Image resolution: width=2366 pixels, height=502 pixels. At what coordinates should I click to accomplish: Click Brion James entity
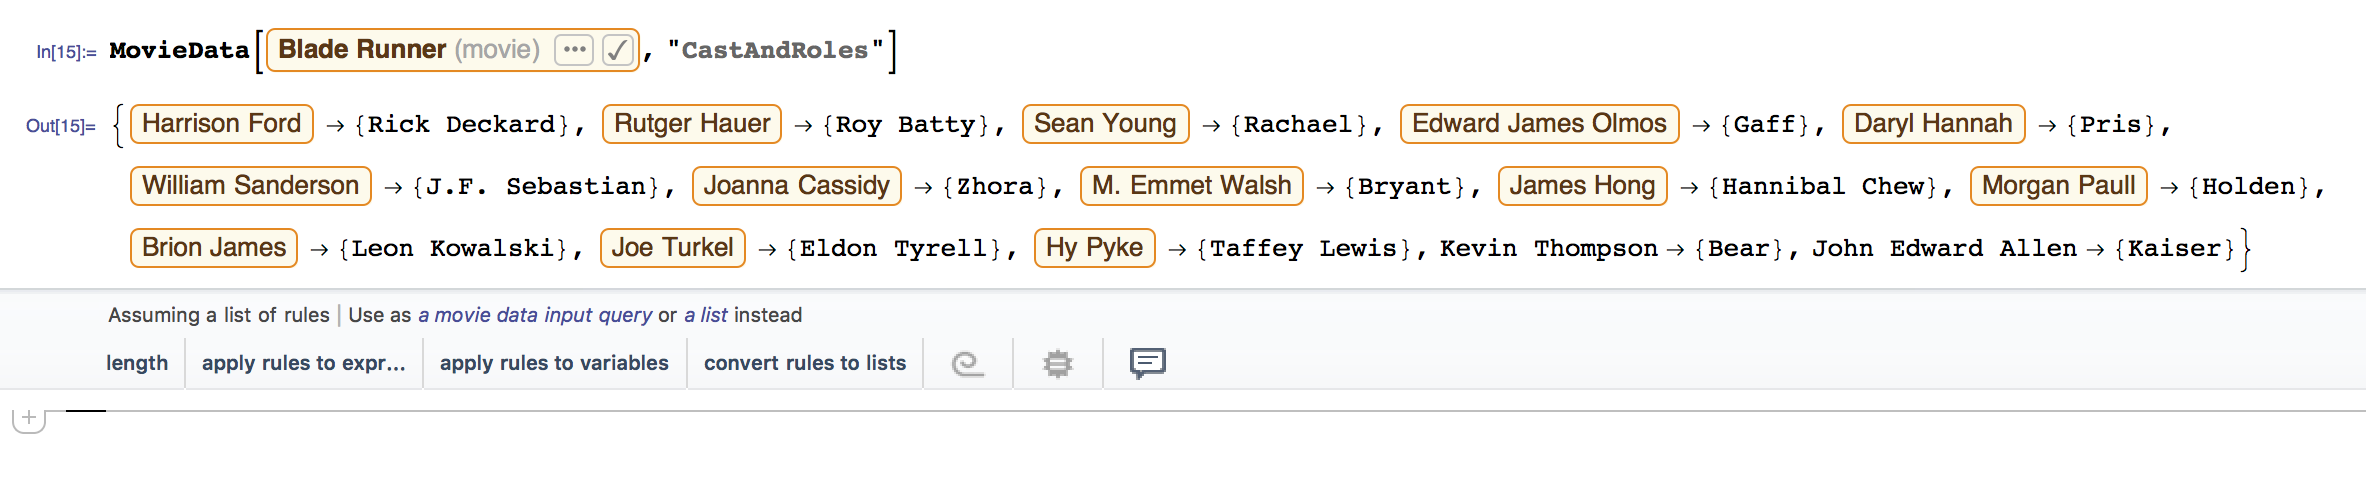tap(214, 248)
